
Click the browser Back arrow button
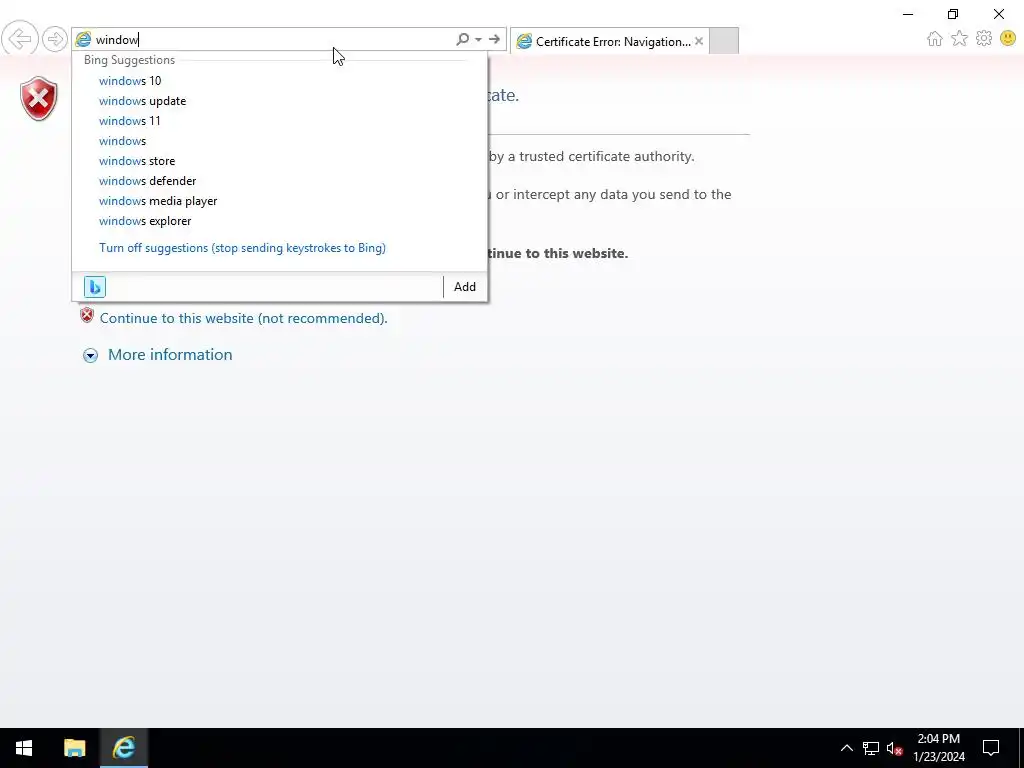(x=20, y=39)
